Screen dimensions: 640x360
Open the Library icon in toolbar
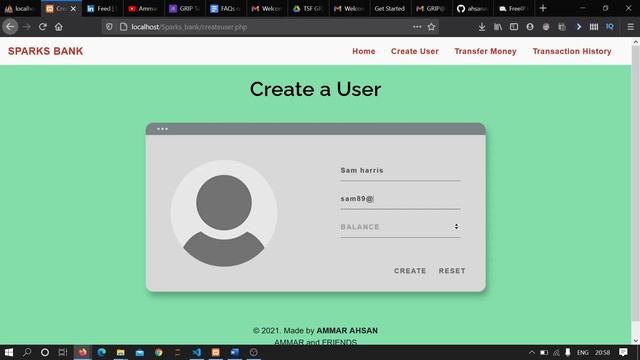coord(498,27)
